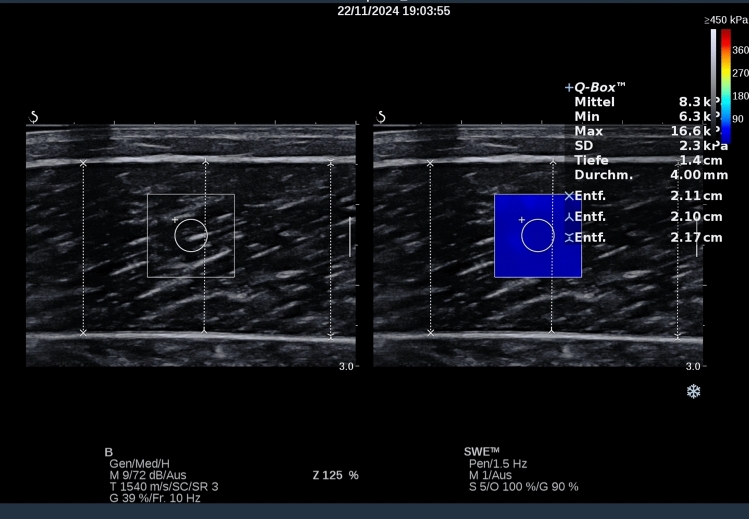Click the plus symbol before Q-Box label
Image resolution: width=749 pixels, height=519 pixels.
coord(568,88)
